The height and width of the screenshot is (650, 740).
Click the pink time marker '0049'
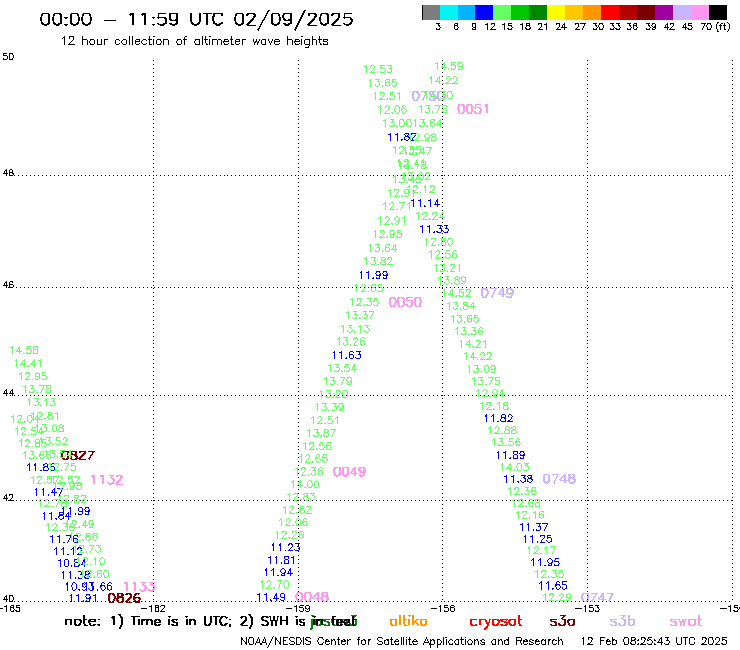pyautogui.click(x=350, y=472)
